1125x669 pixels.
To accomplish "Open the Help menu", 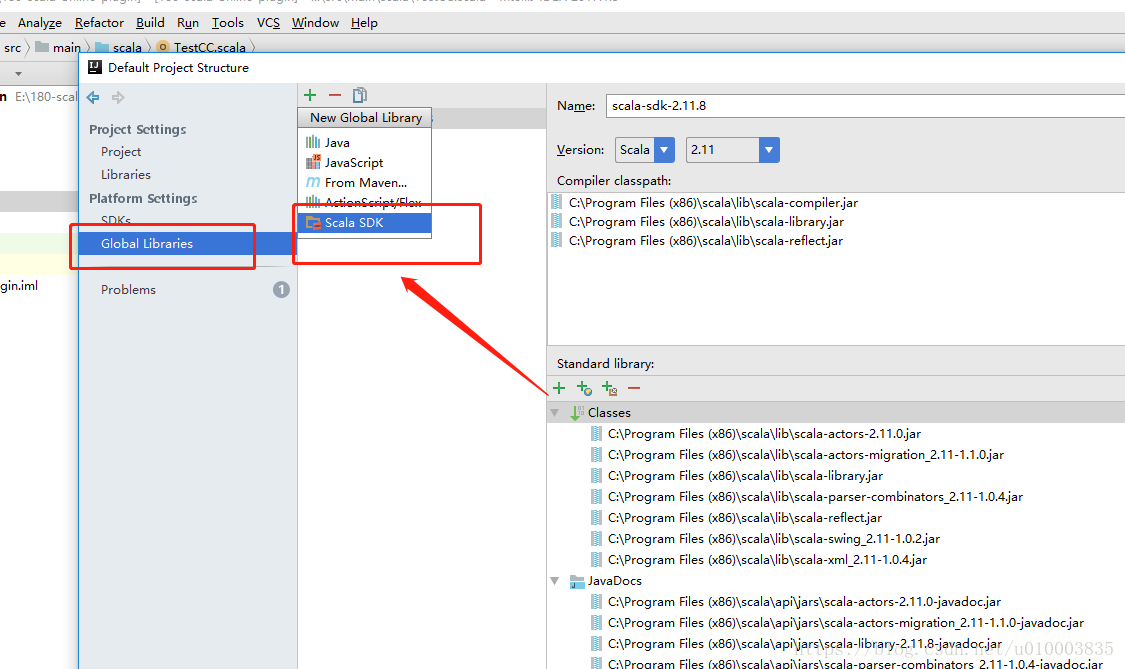I will coord(364,23).
